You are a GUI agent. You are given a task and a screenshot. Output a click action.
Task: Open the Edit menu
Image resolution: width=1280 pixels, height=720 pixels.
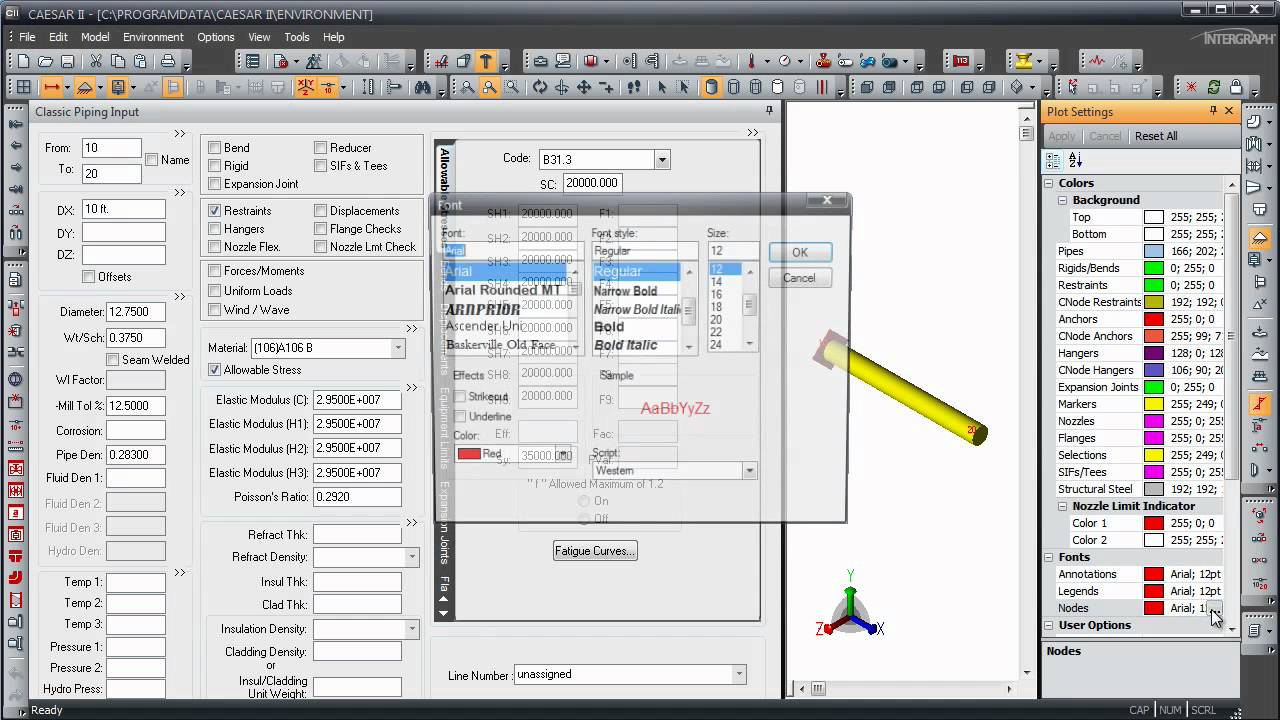pos(59,37)
